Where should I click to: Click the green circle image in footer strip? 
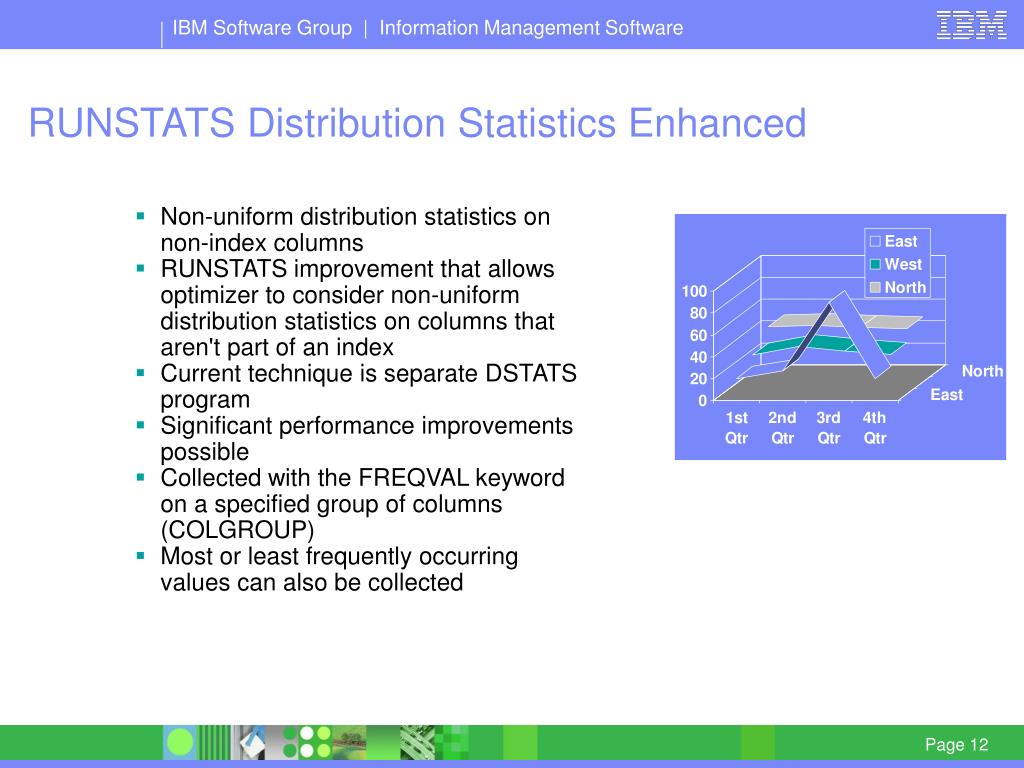point(181,743)
